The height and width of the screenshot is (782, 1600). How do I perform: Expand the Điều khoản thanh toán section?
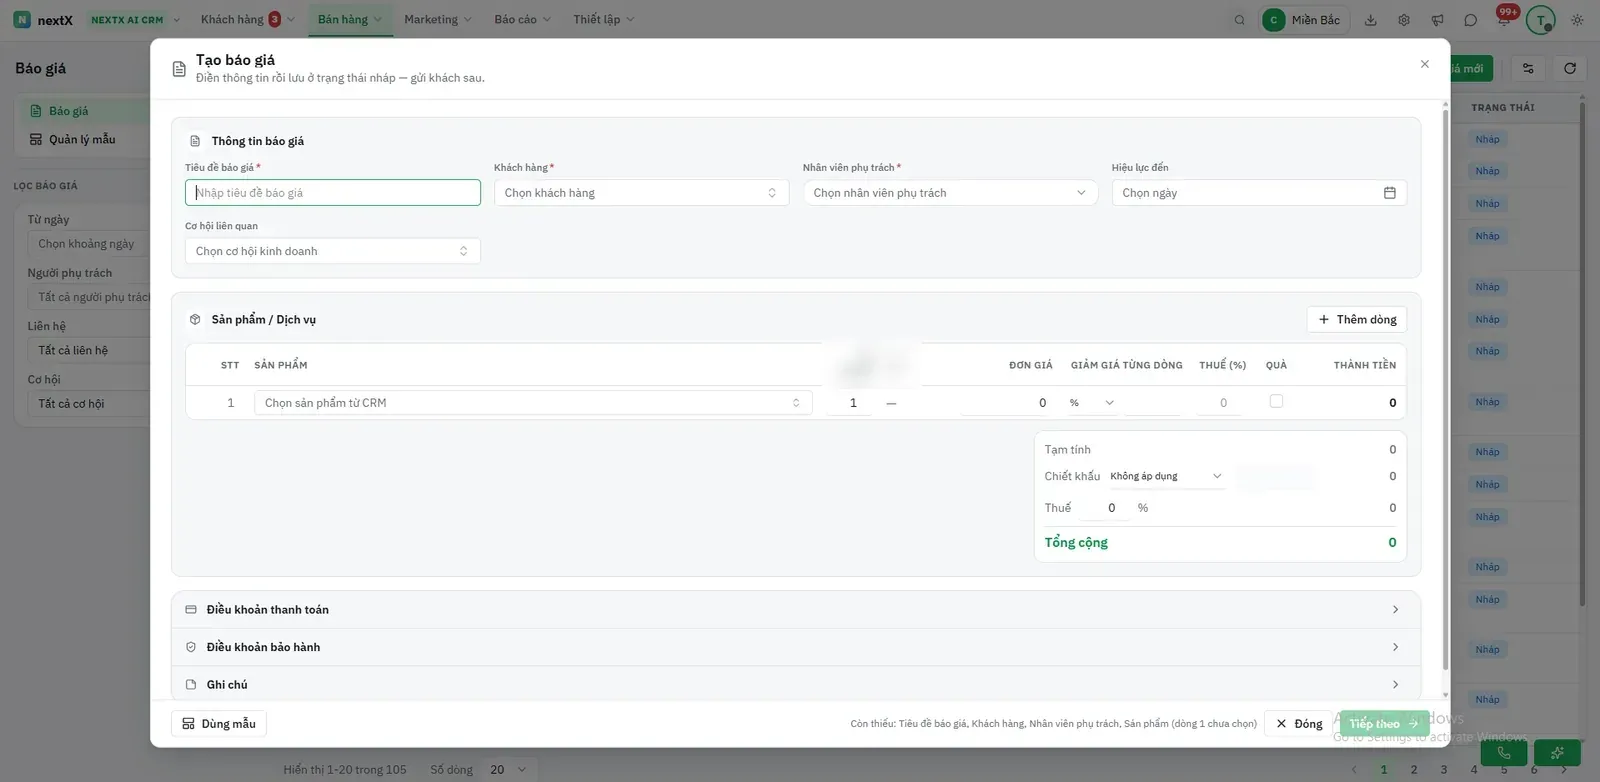(796, 610)
